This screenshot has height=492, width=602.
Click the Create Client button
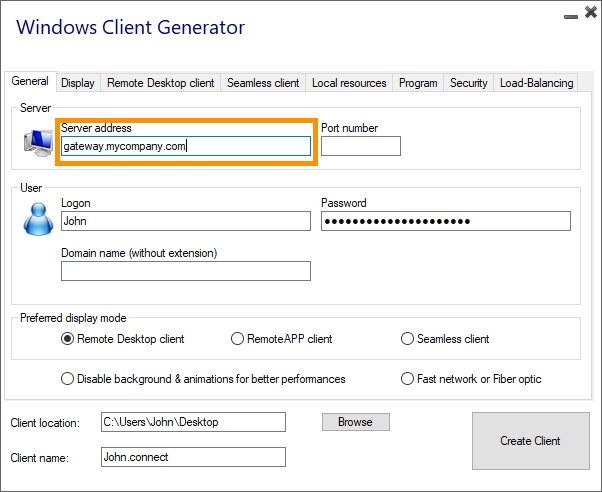(x=530, y=441)
